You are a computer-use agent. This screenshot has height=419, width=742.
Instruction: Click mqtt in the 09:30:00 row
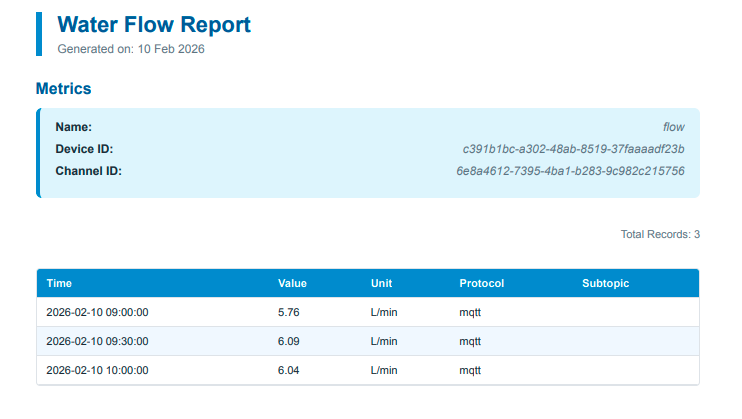(470, 341)
